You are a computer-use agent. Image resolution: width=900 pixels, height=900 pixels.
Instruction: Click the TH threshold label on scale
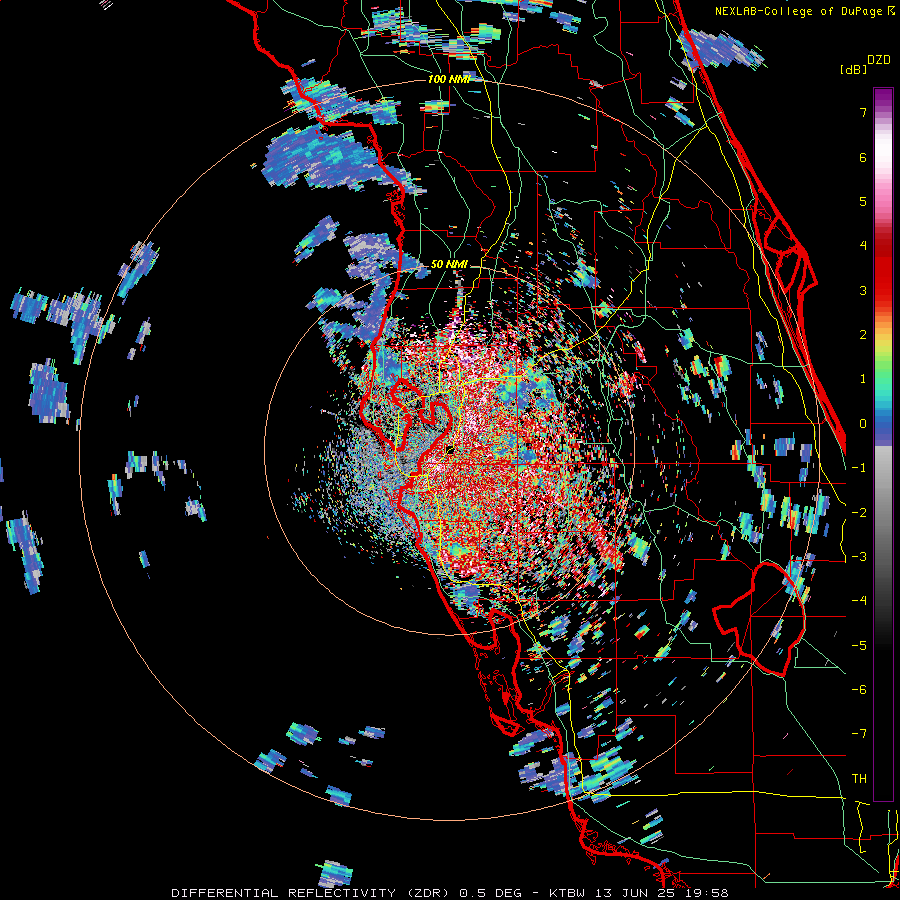[859, 779]
